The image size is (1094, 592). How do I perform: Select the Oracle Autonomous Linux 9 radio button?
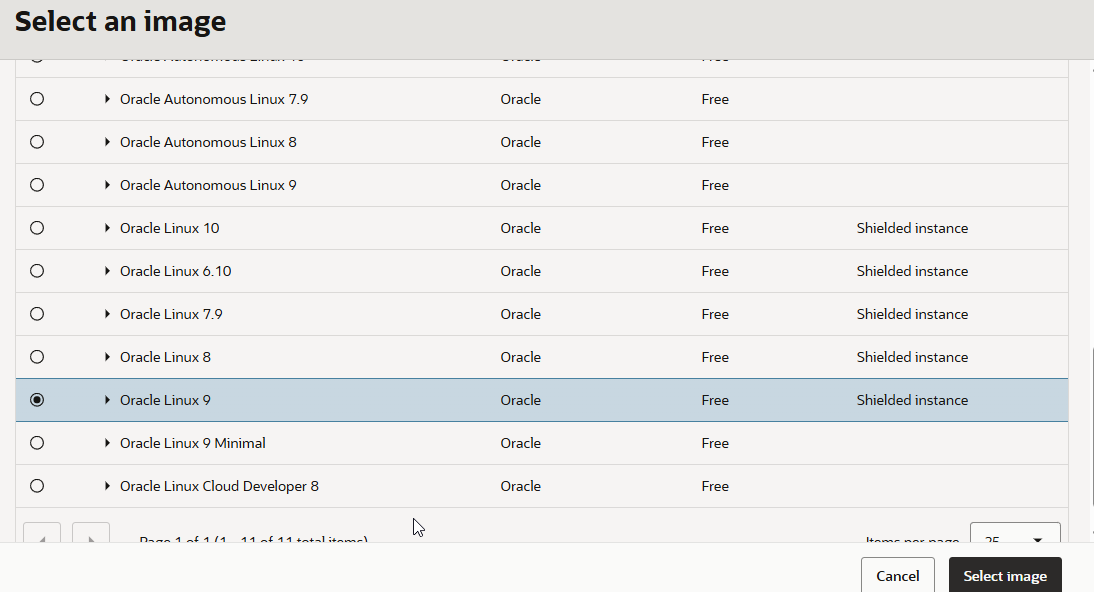37,185
